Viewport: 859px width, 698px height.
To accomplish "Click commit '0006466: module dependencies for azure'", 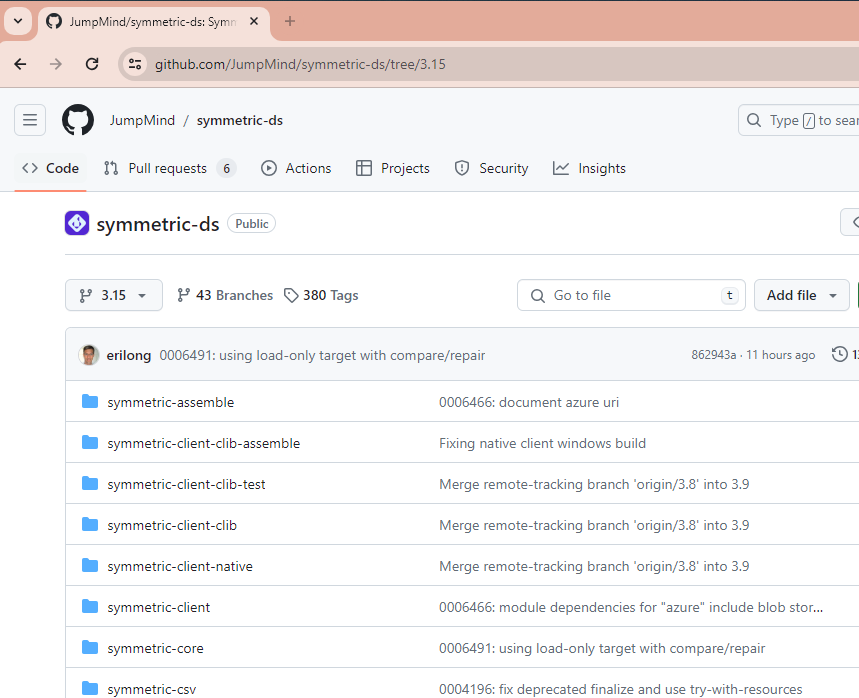I will point(631,608).
